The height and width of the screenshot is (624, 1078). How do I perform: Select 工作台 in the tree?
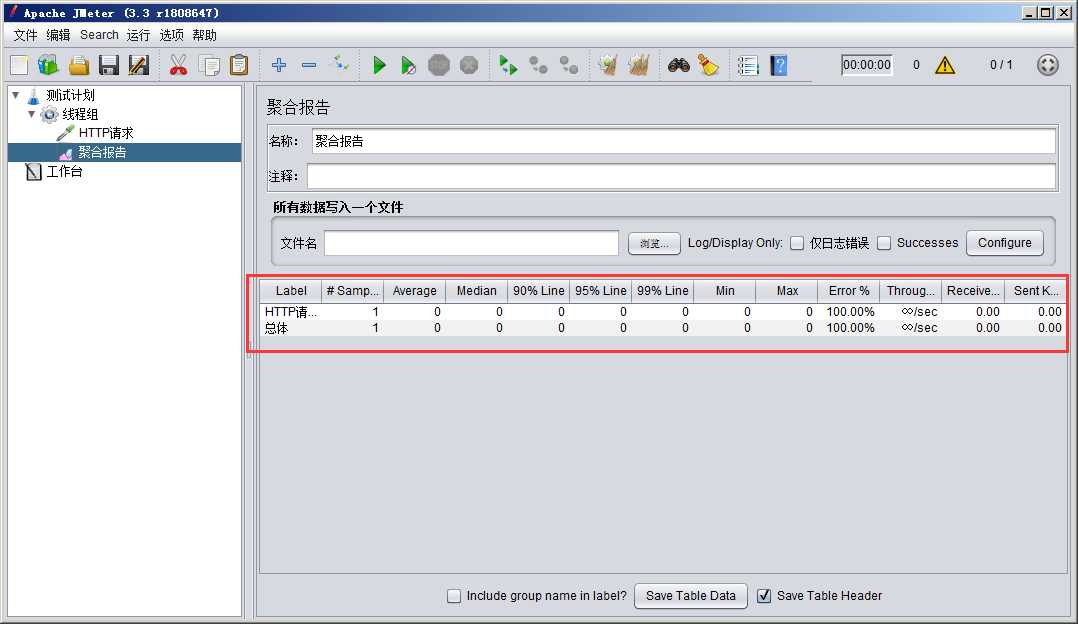tap(64, 172)
